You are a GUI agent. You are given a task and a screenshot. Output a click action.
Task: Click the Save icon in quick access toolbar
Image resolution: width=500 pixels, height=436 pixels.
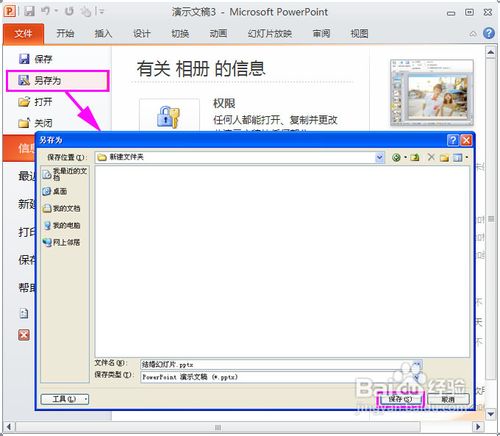29,12
